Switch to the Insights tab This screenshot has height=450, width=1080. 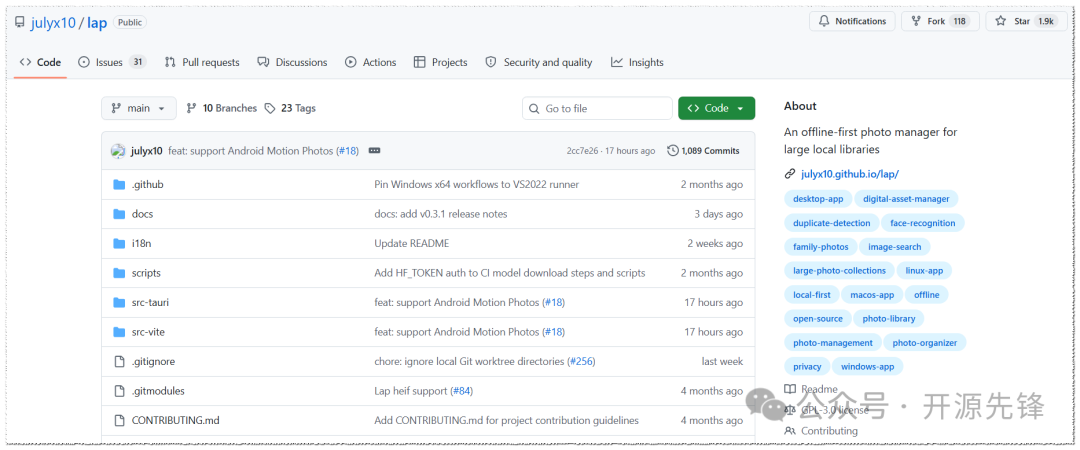(637, 62)
